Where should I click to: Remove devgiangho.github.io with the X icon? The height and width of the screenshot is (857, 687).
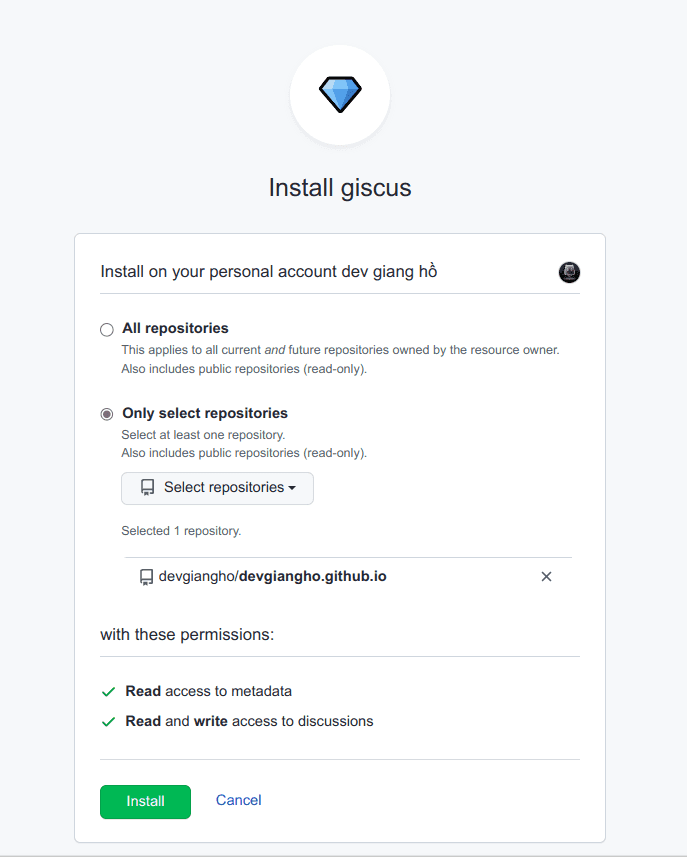pyautogui.click(x=546, y=577)
